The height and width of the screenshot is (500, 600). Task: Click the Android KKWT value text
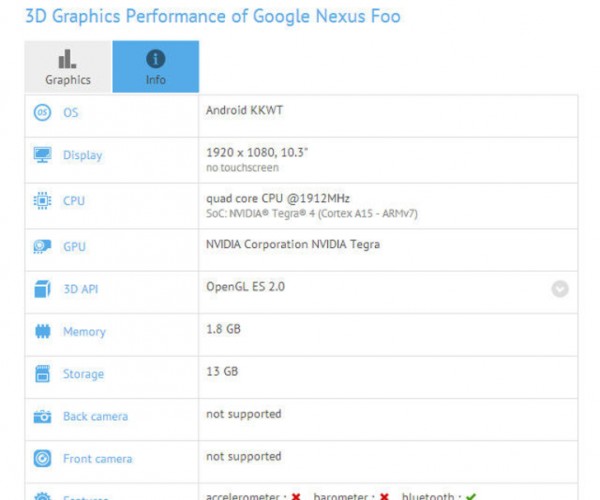(244, 110)
